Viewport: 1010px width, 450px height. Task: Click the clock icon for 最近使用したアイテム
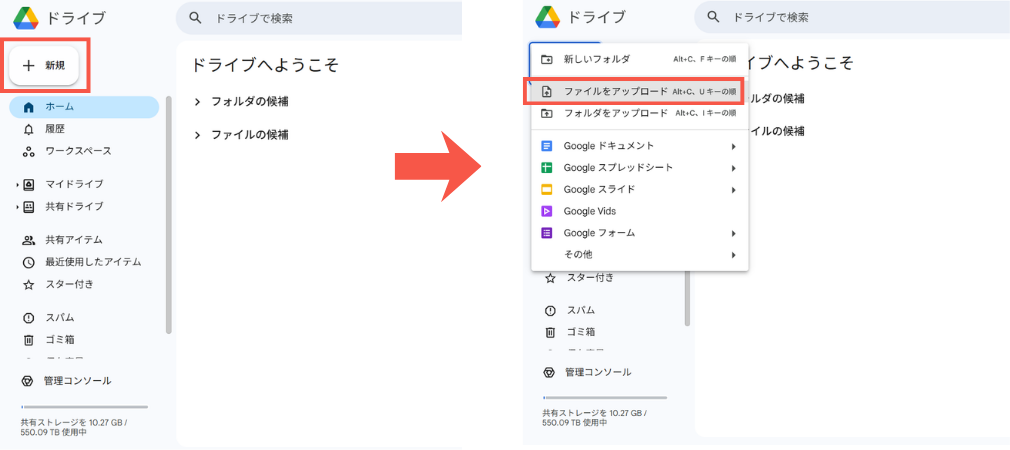pyautogui.click(x=28, y=263)
